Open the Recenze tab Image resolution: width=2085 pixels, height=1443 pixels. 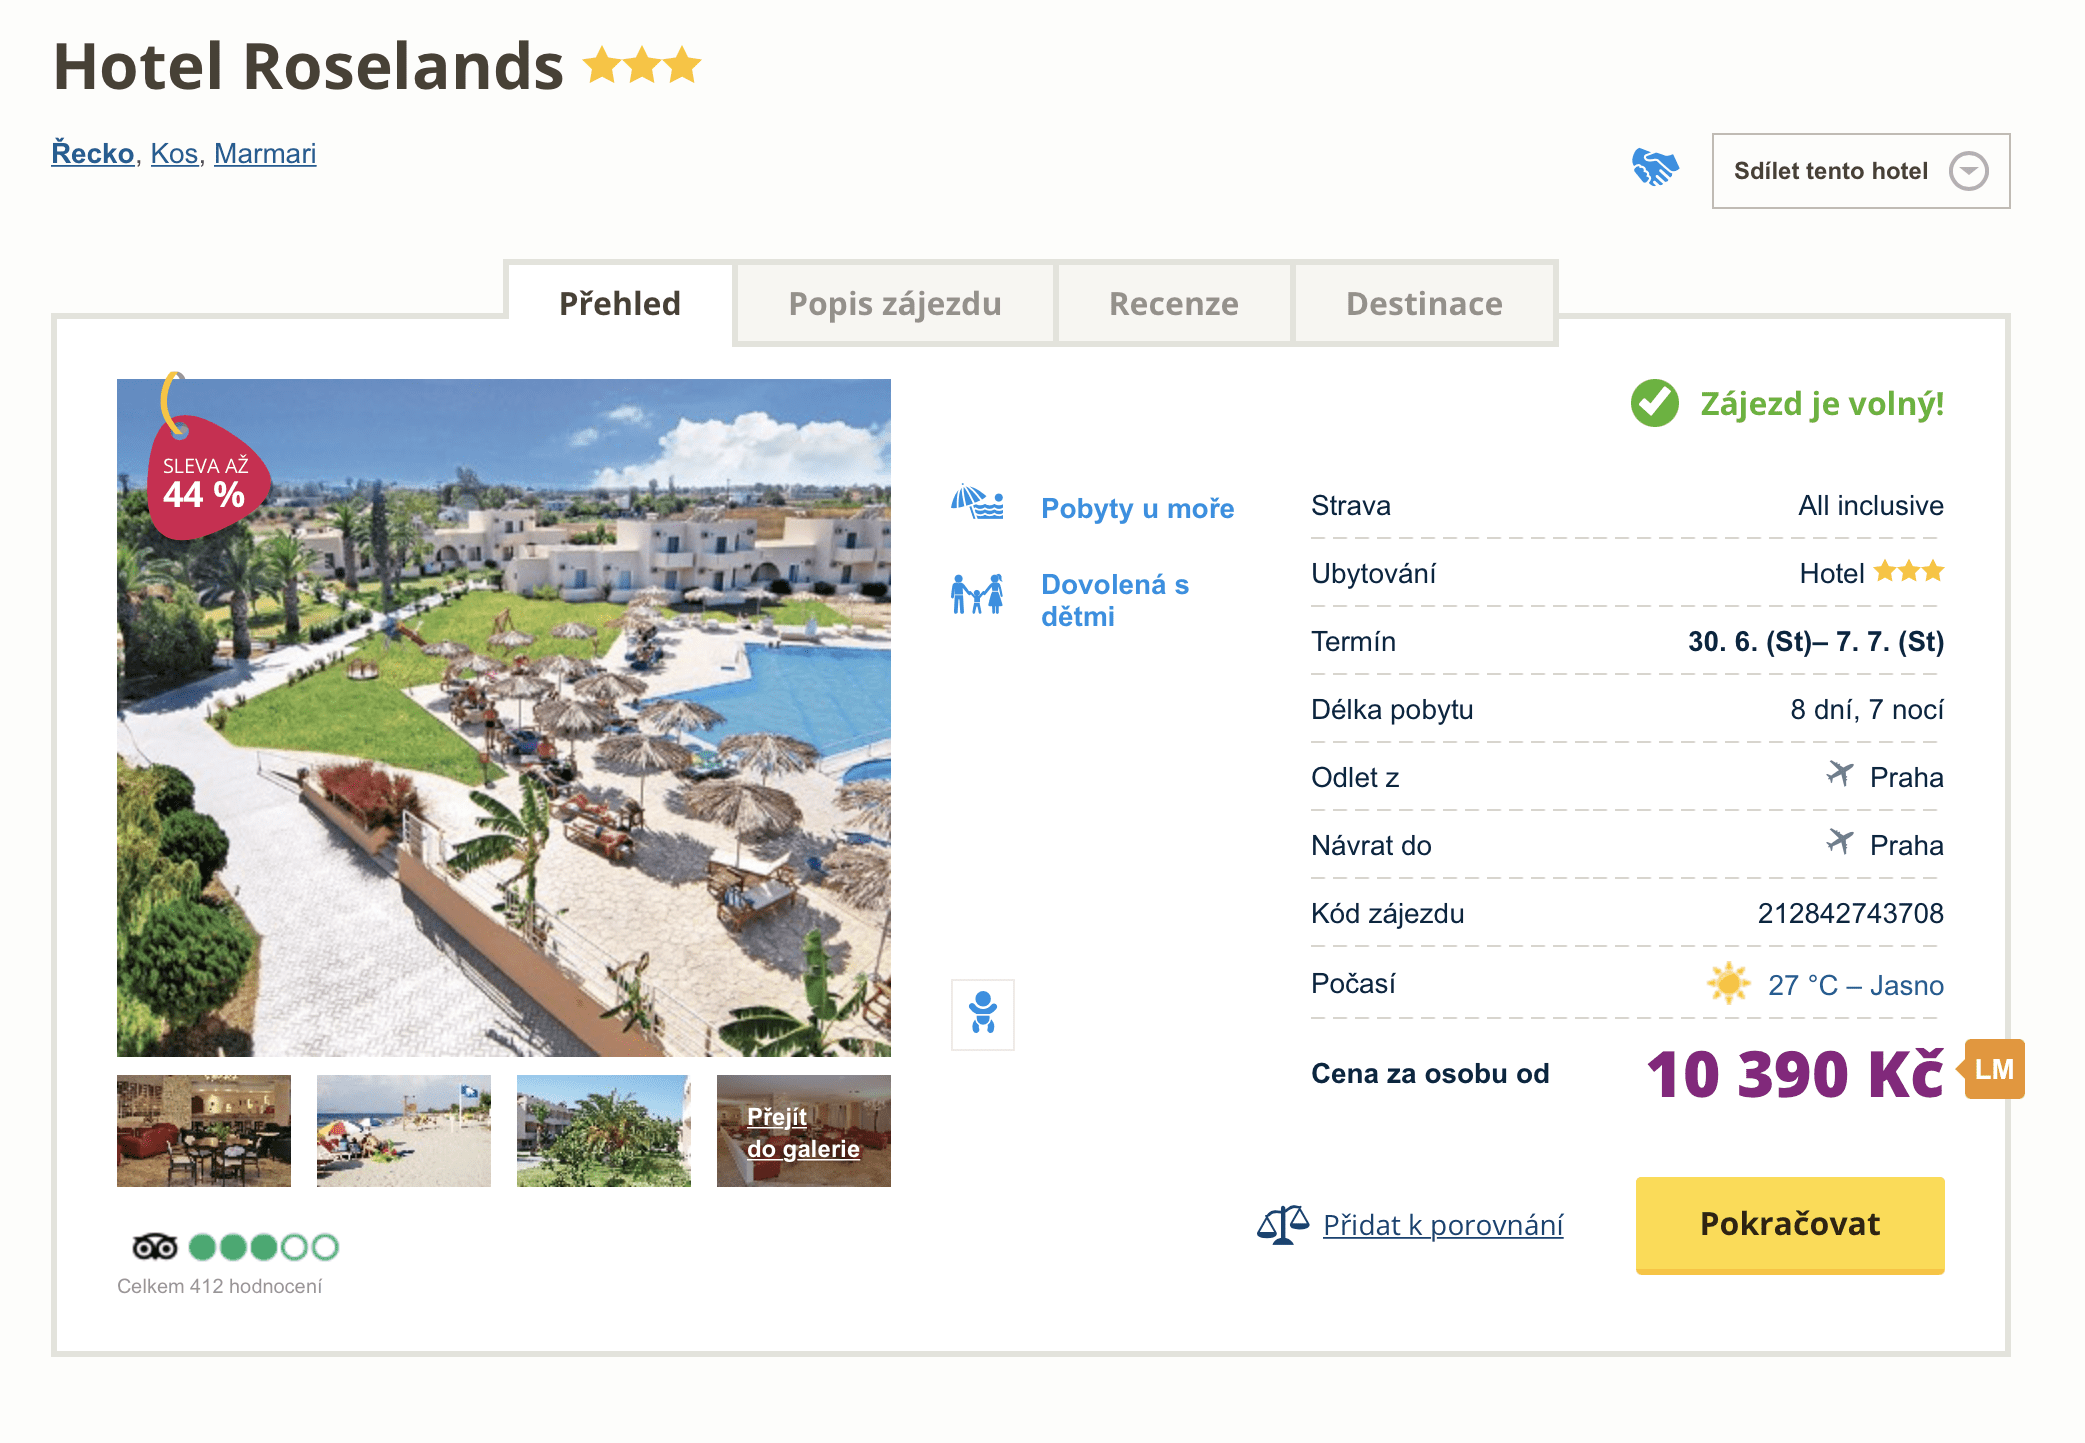[1173, 304]
